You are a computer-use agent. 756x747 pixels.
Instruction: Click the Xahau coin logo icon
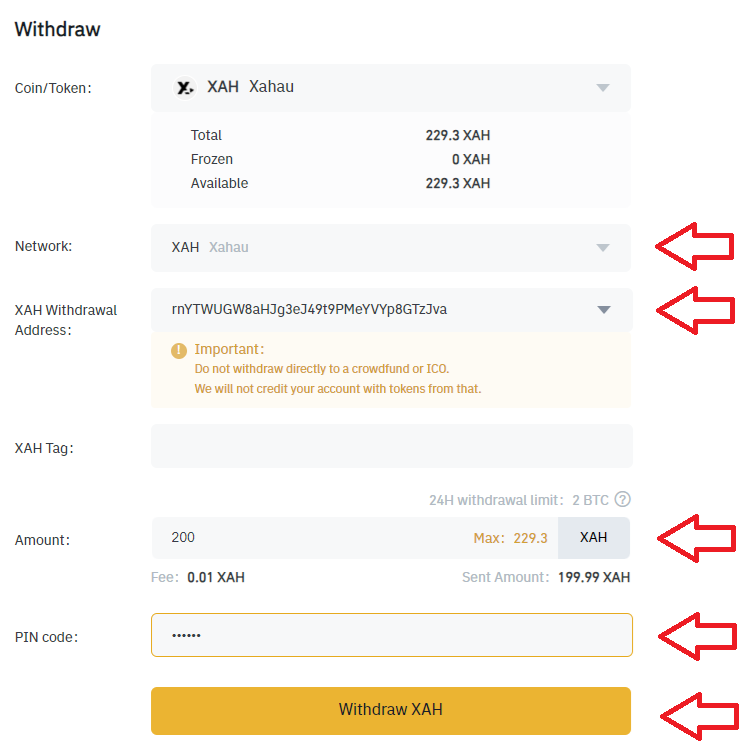[x=184, y=88]
